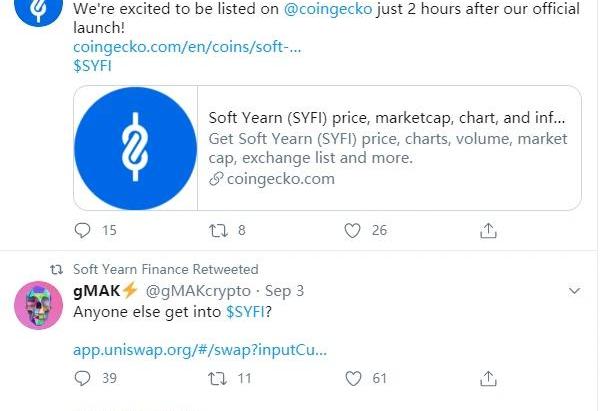Retweet the coingecko listing tweet
610x411 pixels.
[218, 230]
